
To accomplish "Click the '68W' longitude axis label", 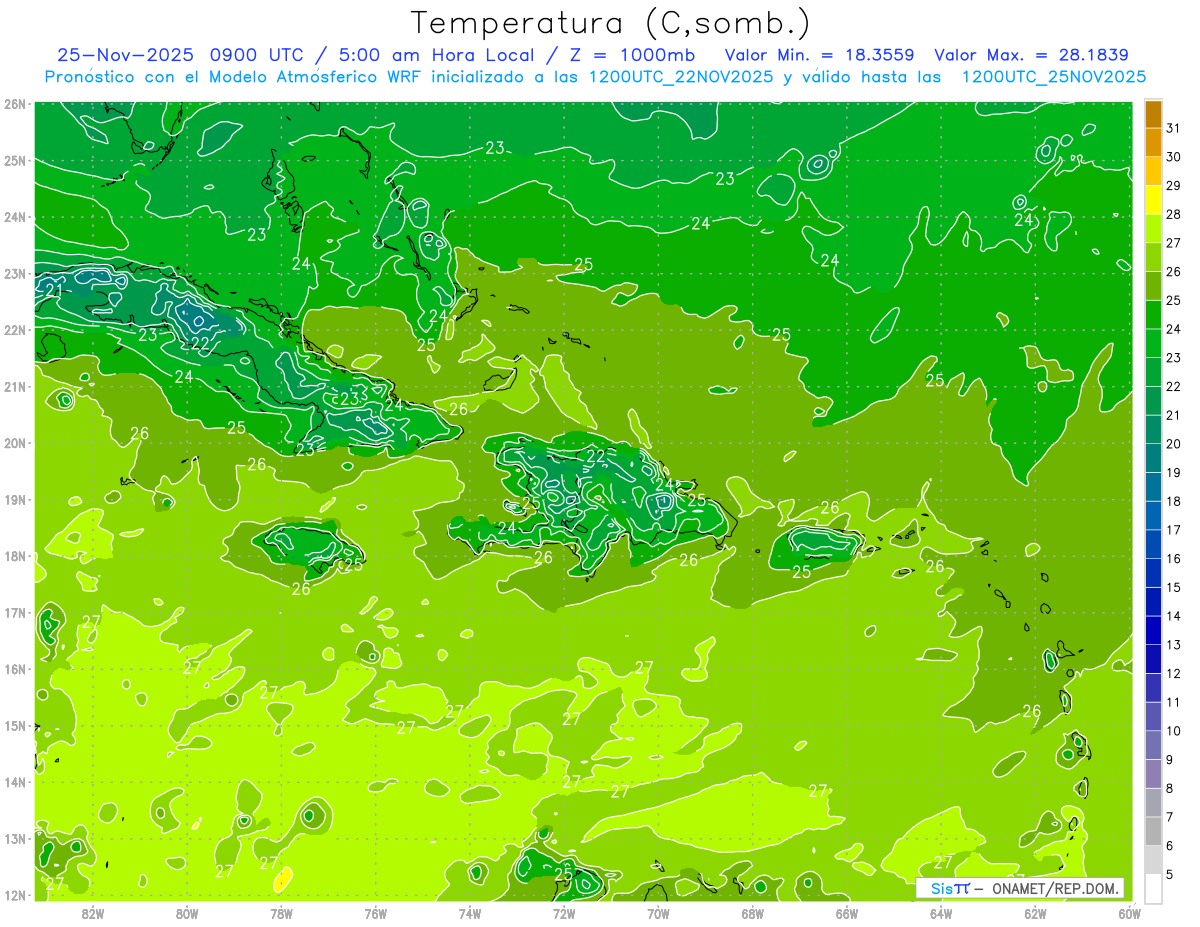I will tap(753, 912).
